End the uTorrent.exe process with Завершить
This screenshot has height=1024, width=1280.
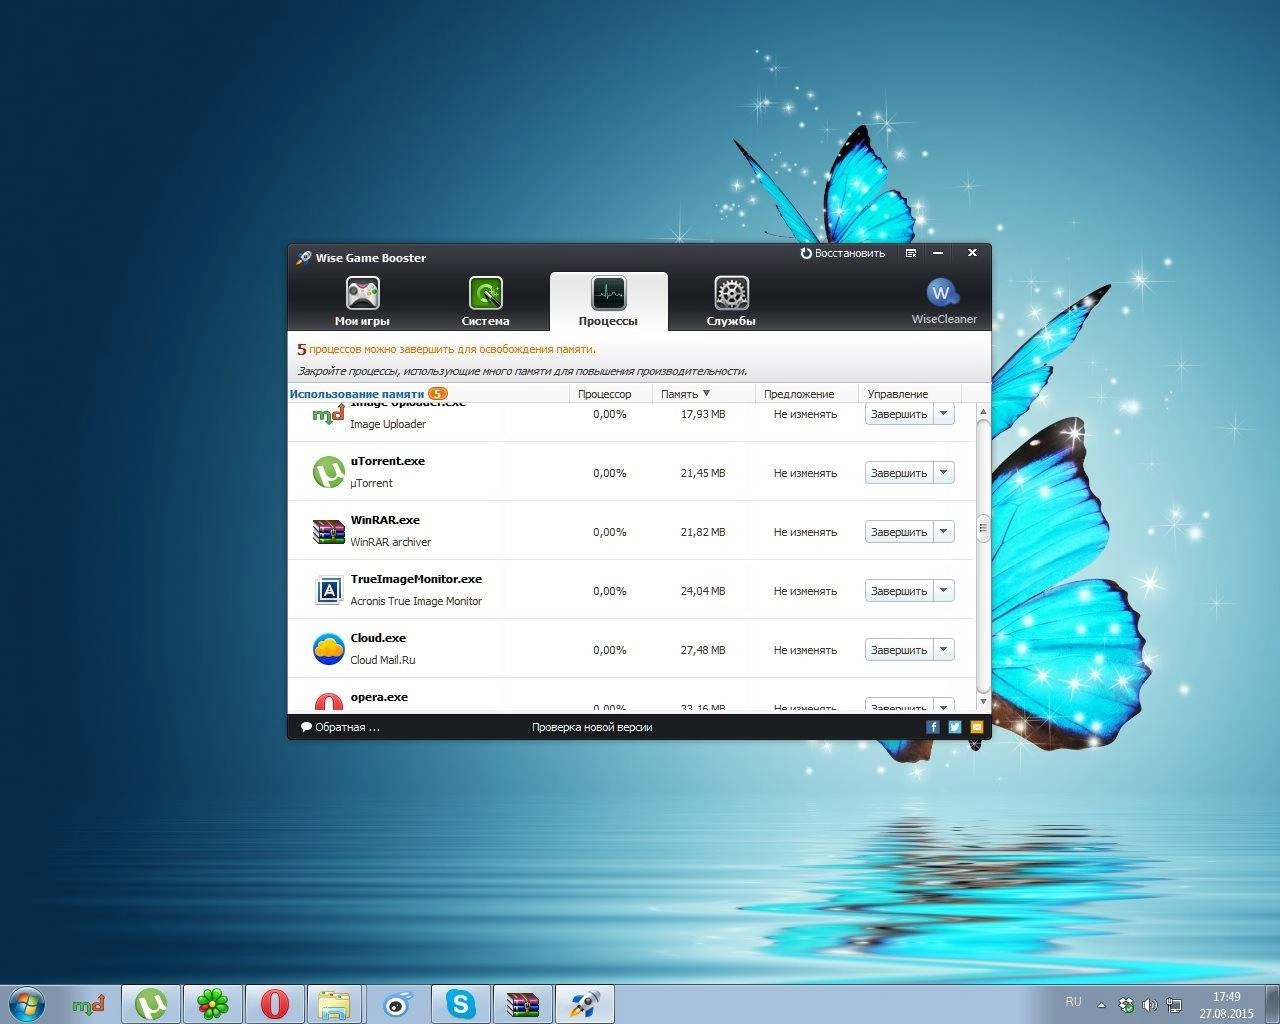899,473
